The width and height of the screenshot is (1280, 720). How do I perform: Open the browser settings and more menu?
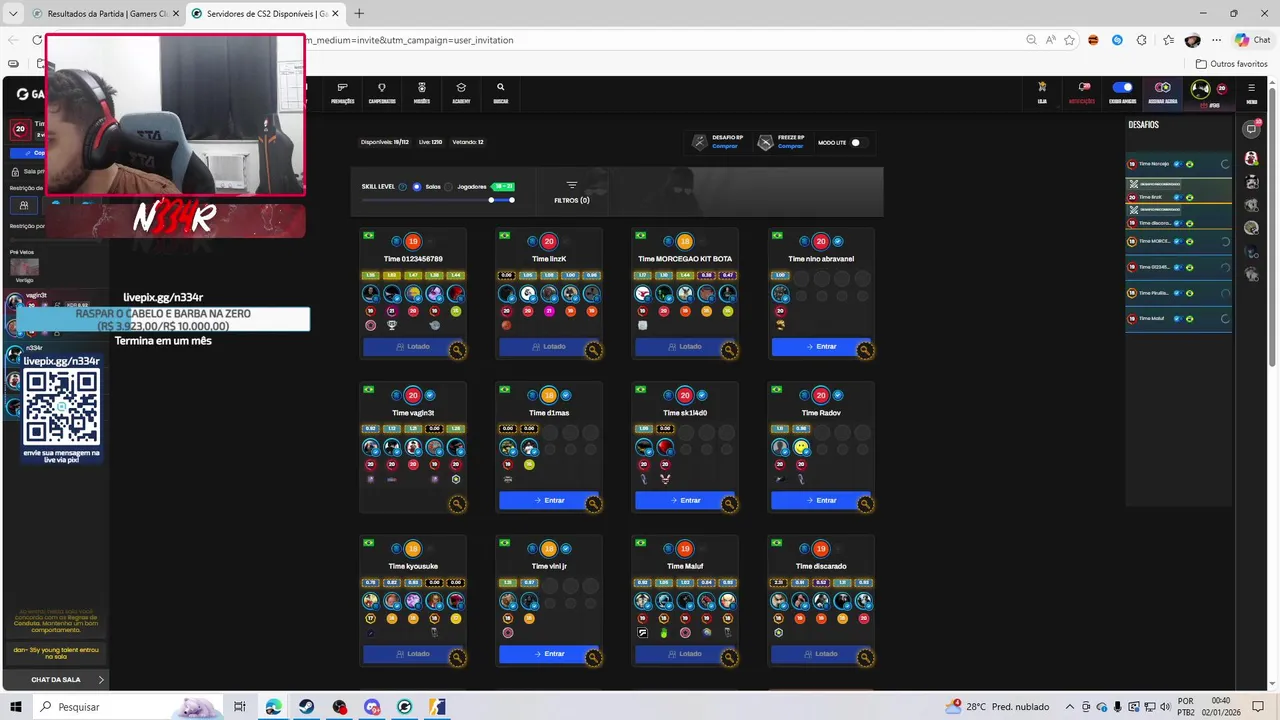[x=1217, y=40]
